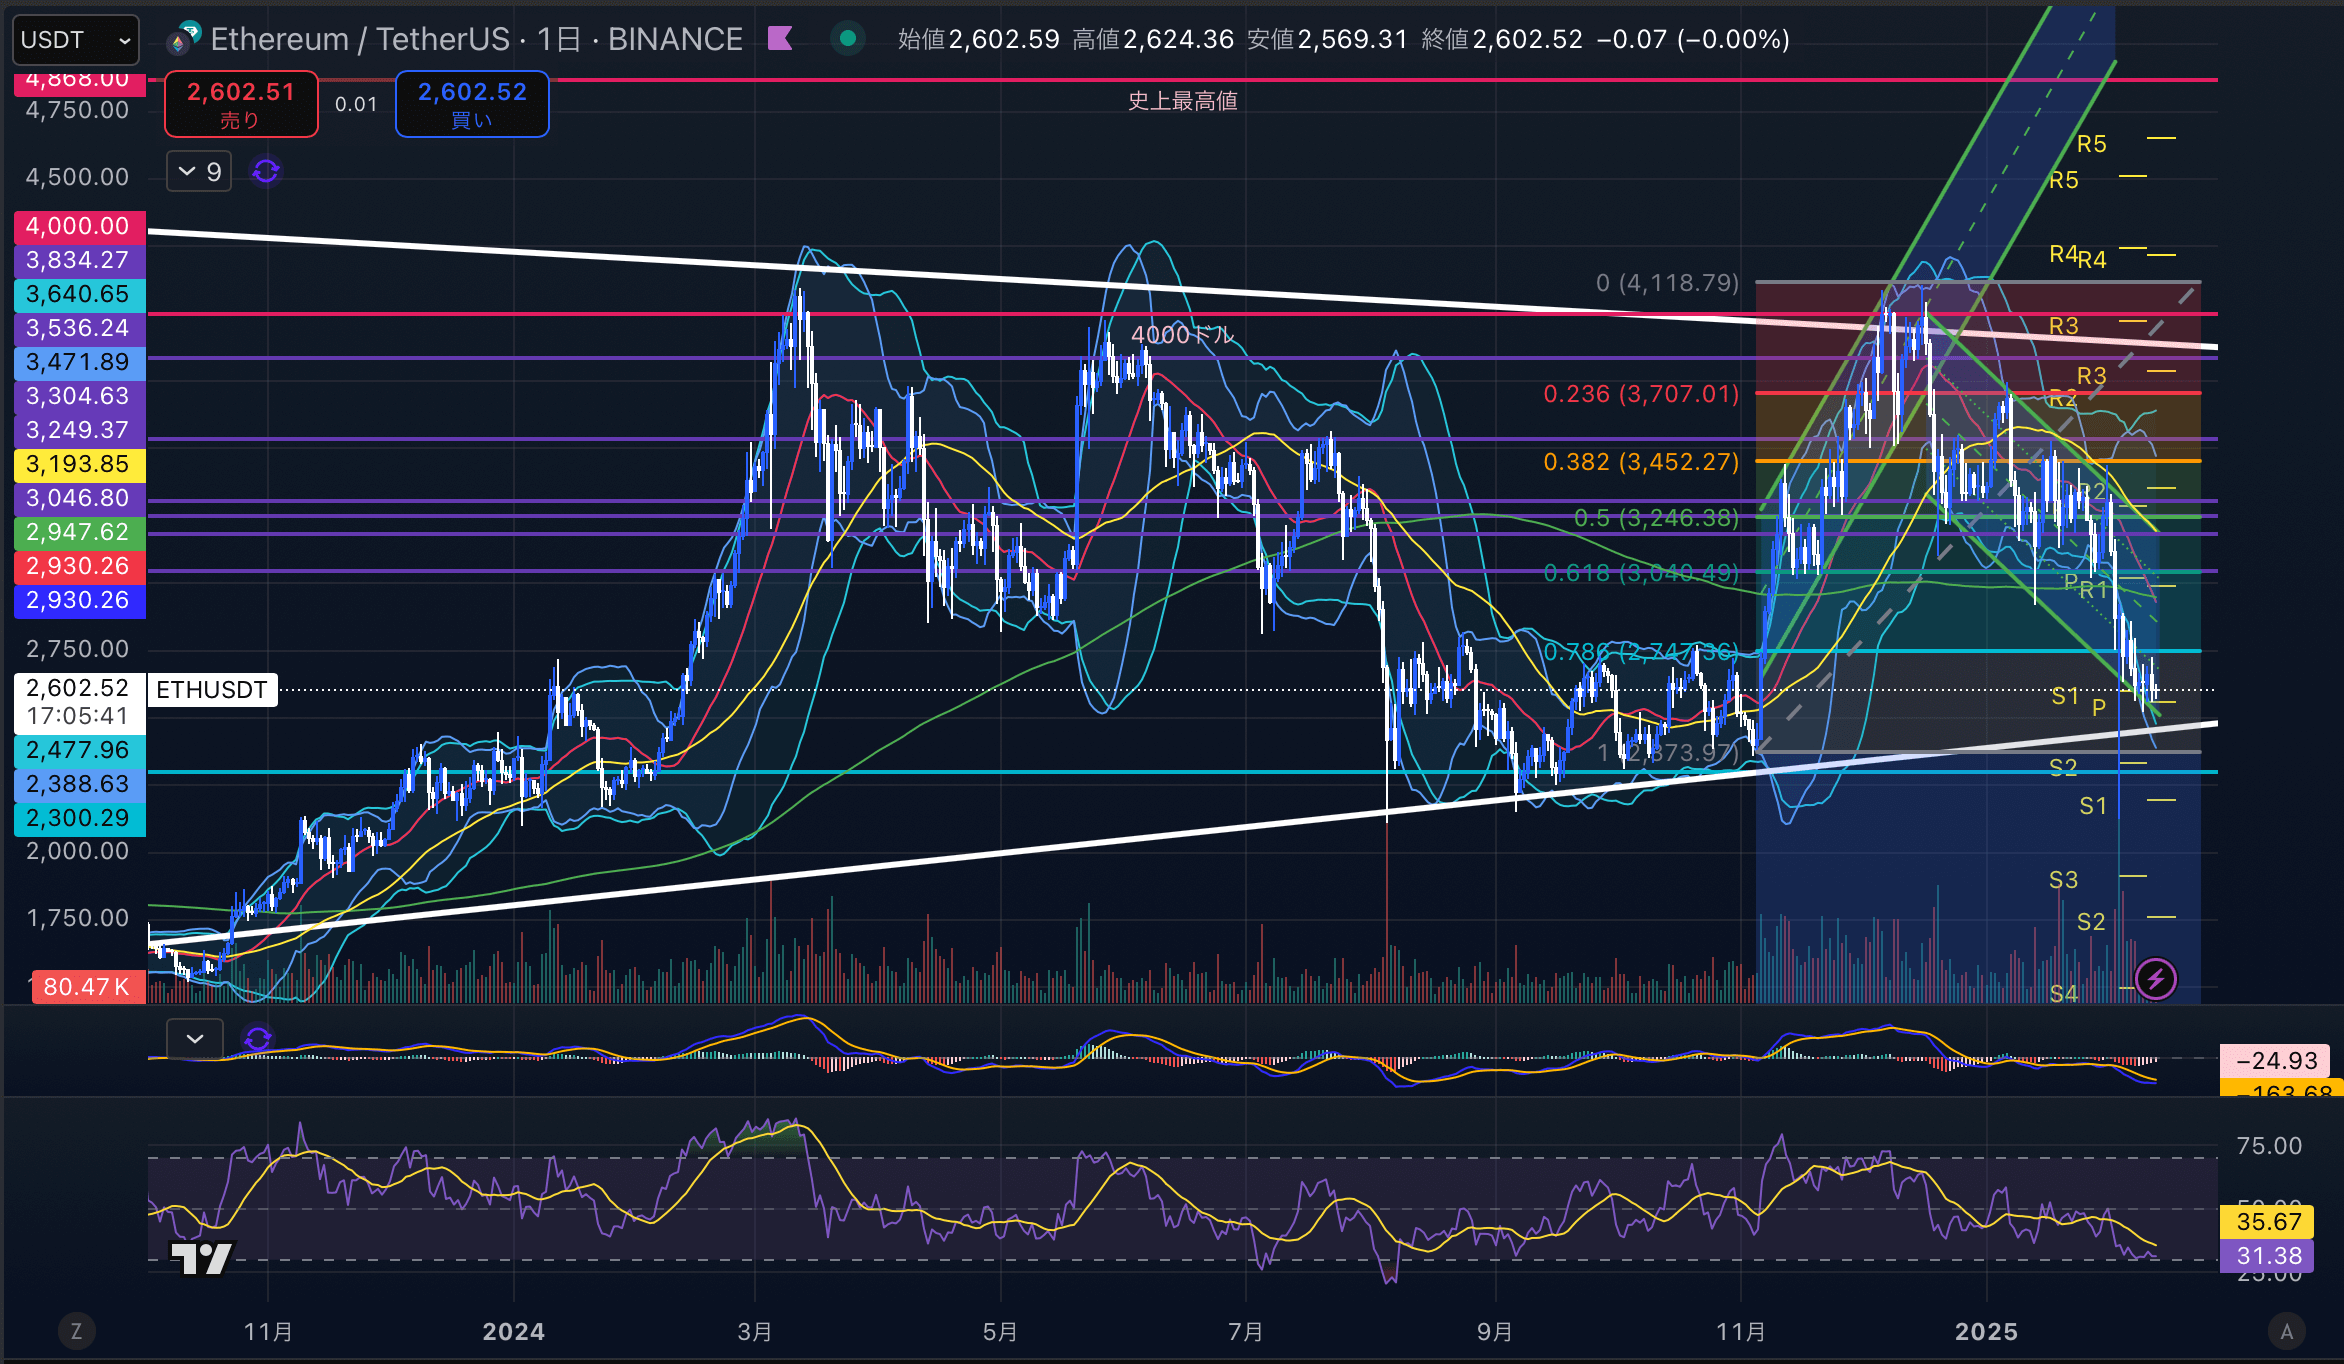The image size is (2344, 1364).
Task: Click the 9月 label on time axis
Action: pyautogui.click(x=1495, y=1332)
